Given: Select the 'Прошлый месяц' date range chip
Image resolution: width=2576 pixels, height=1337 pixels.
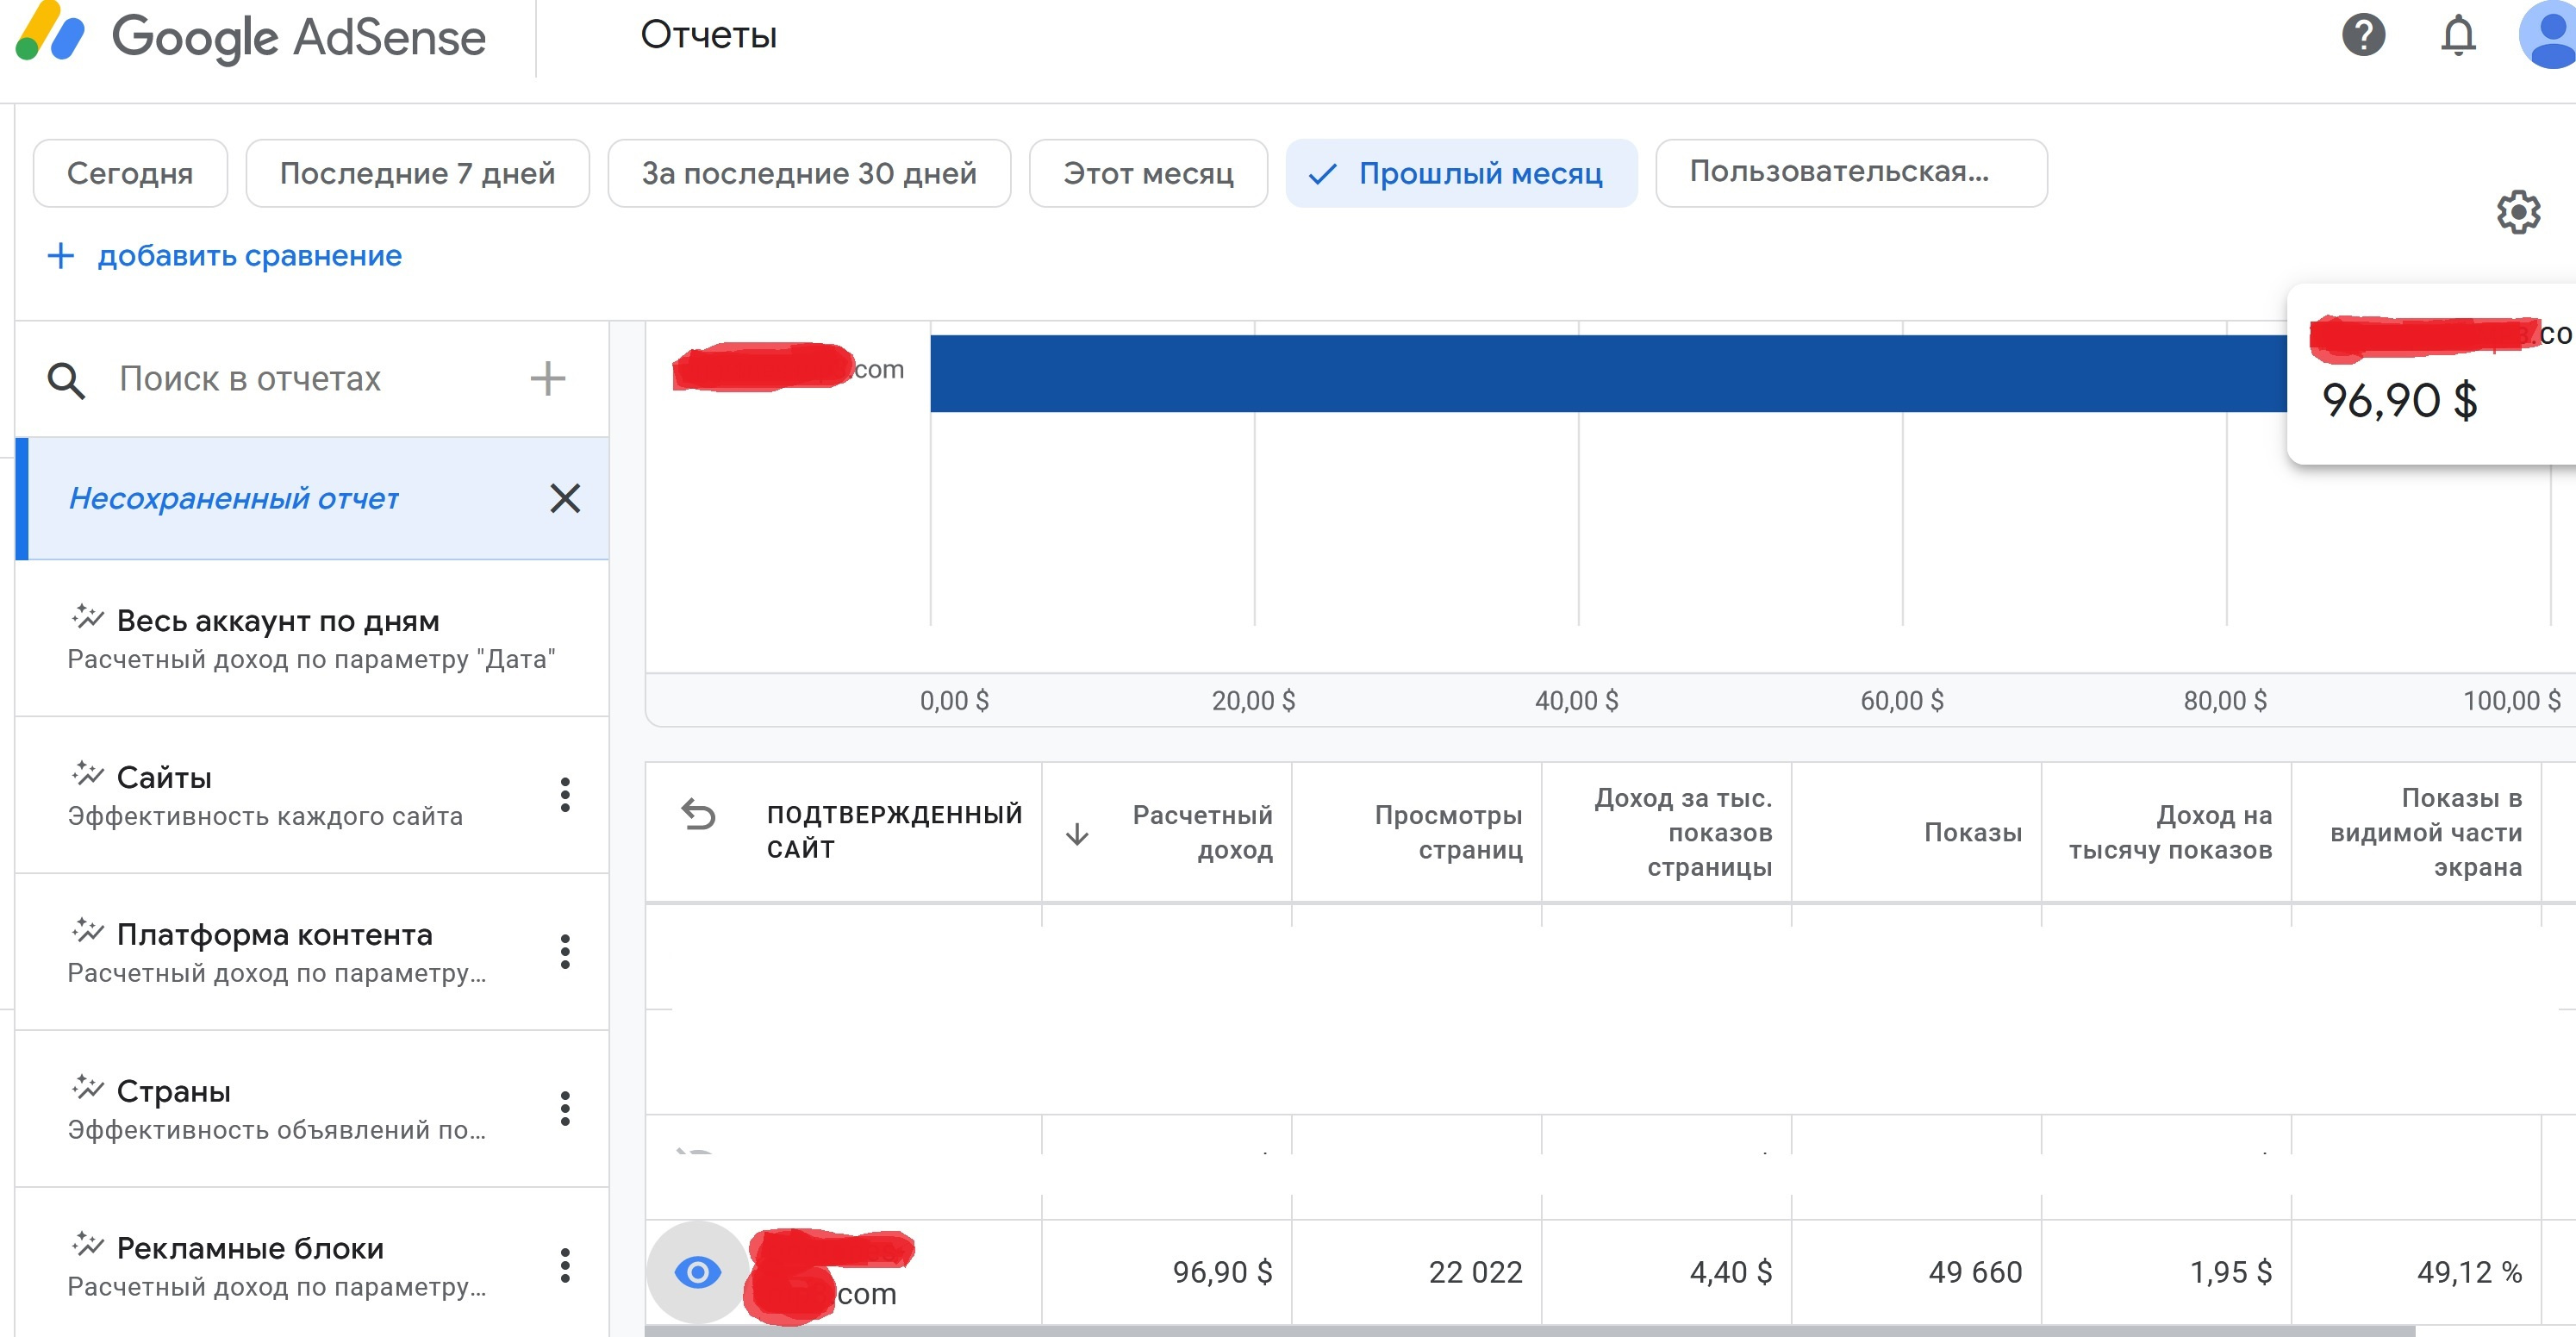Looking at the screenshot, I should [x=1461, y=174].
